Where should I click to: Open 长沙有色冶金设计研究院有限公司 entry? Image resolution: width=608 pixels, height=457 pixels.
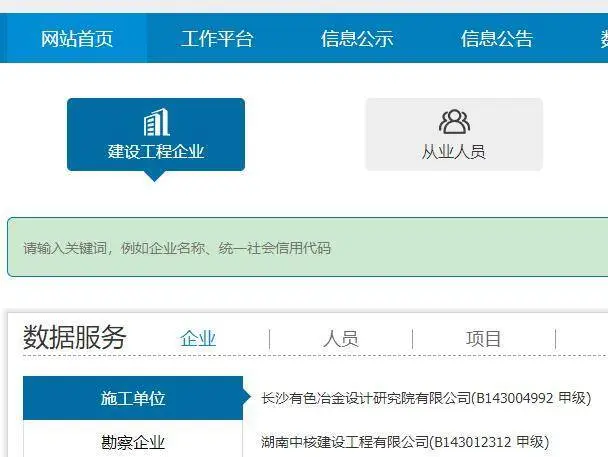coord(426,398)
